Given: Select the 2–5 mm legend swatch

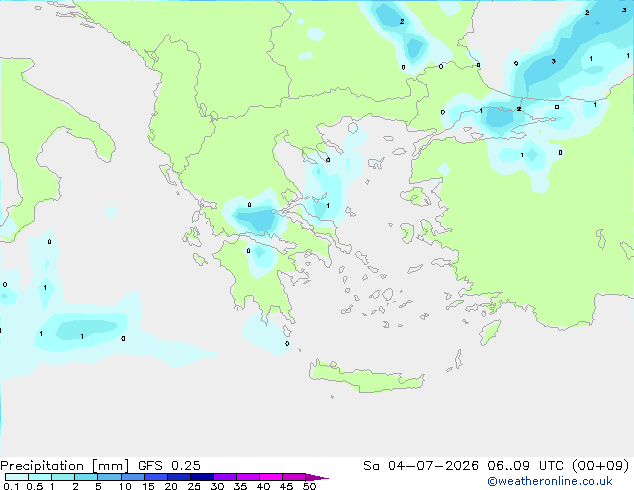Looking at the screenshot, I should coord(86,477).
